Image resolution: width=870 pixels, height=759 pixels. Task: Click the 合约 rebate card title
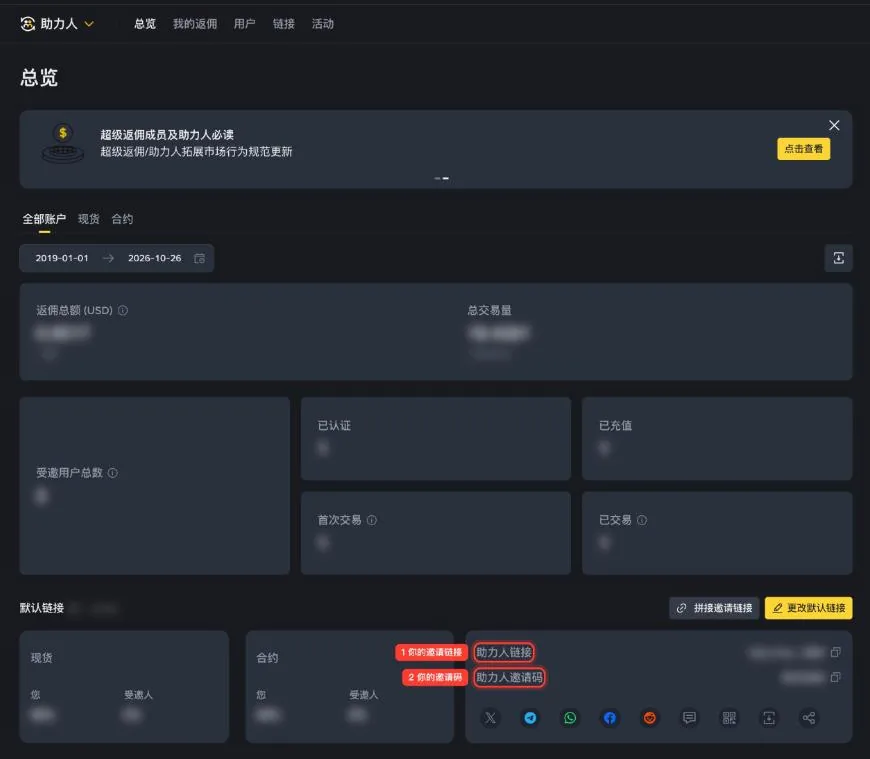point(267,658)
